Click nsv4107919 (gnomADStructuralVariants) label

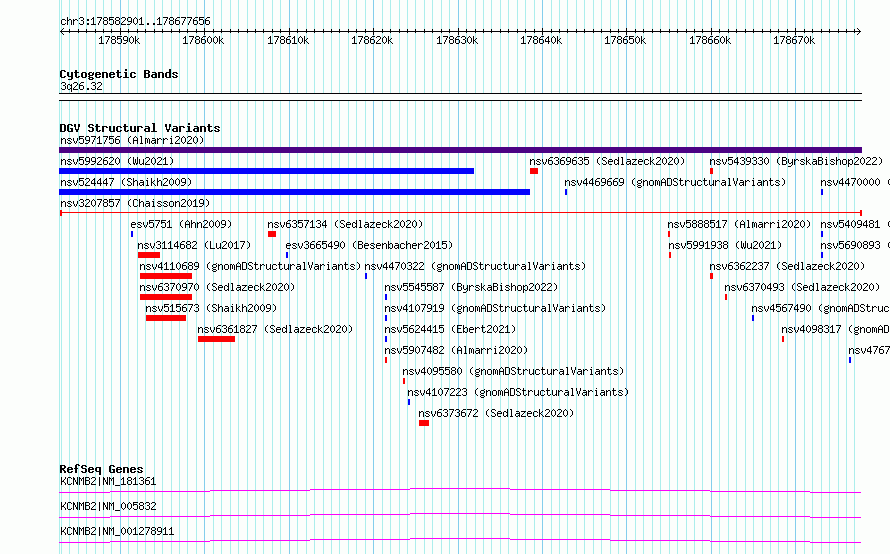(x=495, y=308)
